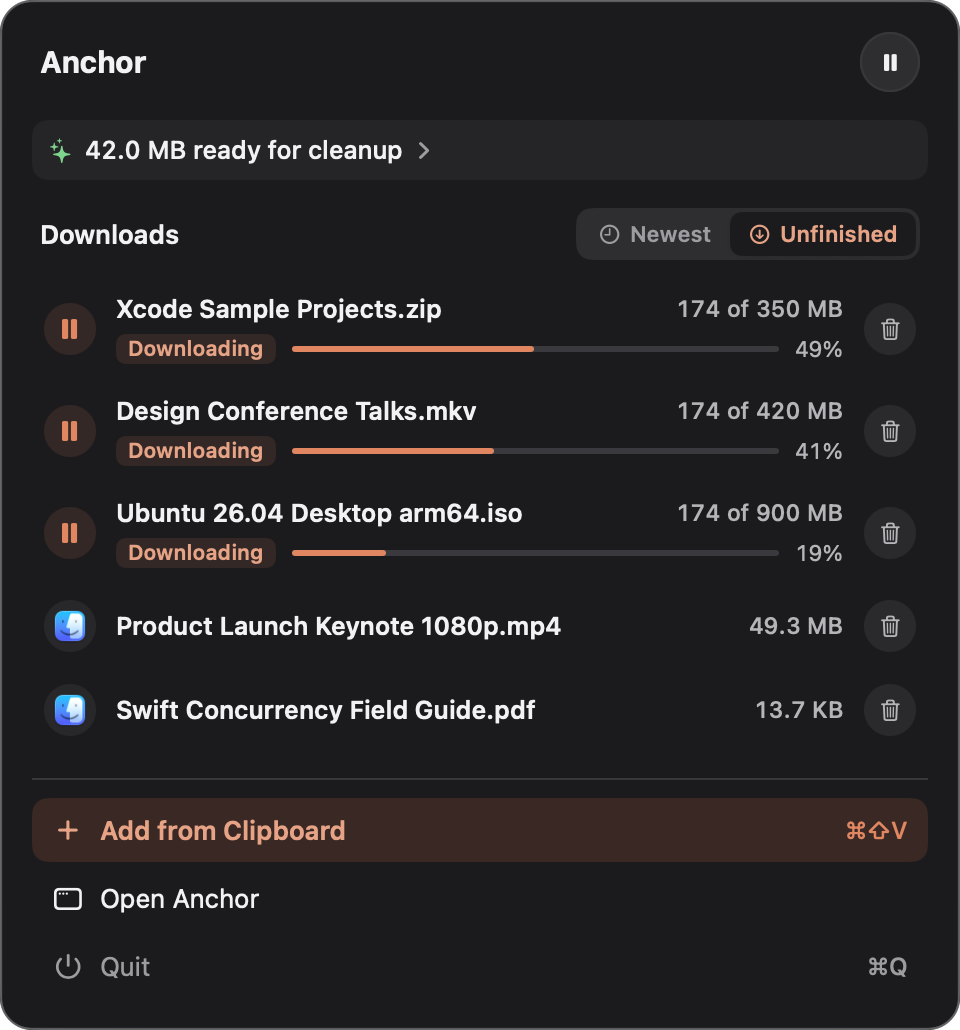Viewport: 960px width, 1030px height.
Task: Select the Xcode Sample Projects.zip file name
Action: click(279, 309)
